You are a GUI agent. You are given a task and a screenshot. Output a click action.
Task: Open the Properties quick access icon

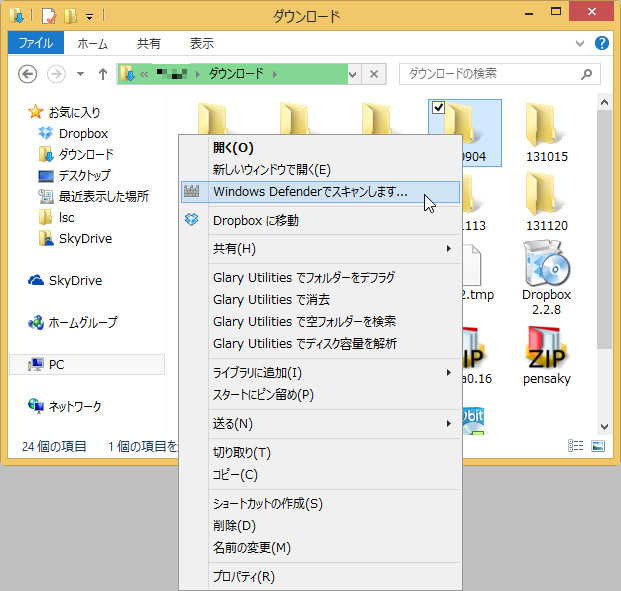49,16
